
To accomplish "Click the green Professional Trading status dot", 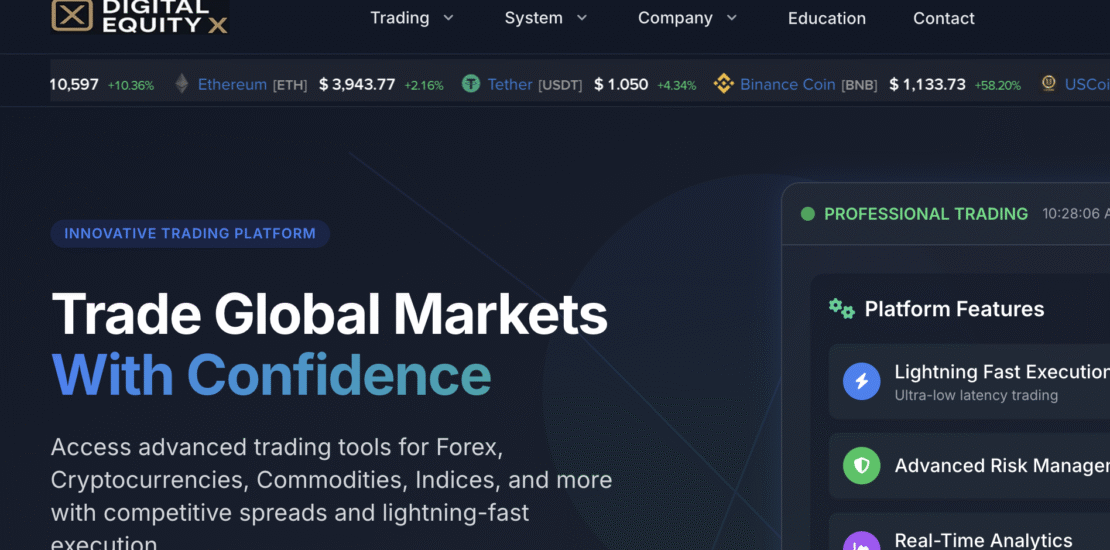I will point(807,214).
